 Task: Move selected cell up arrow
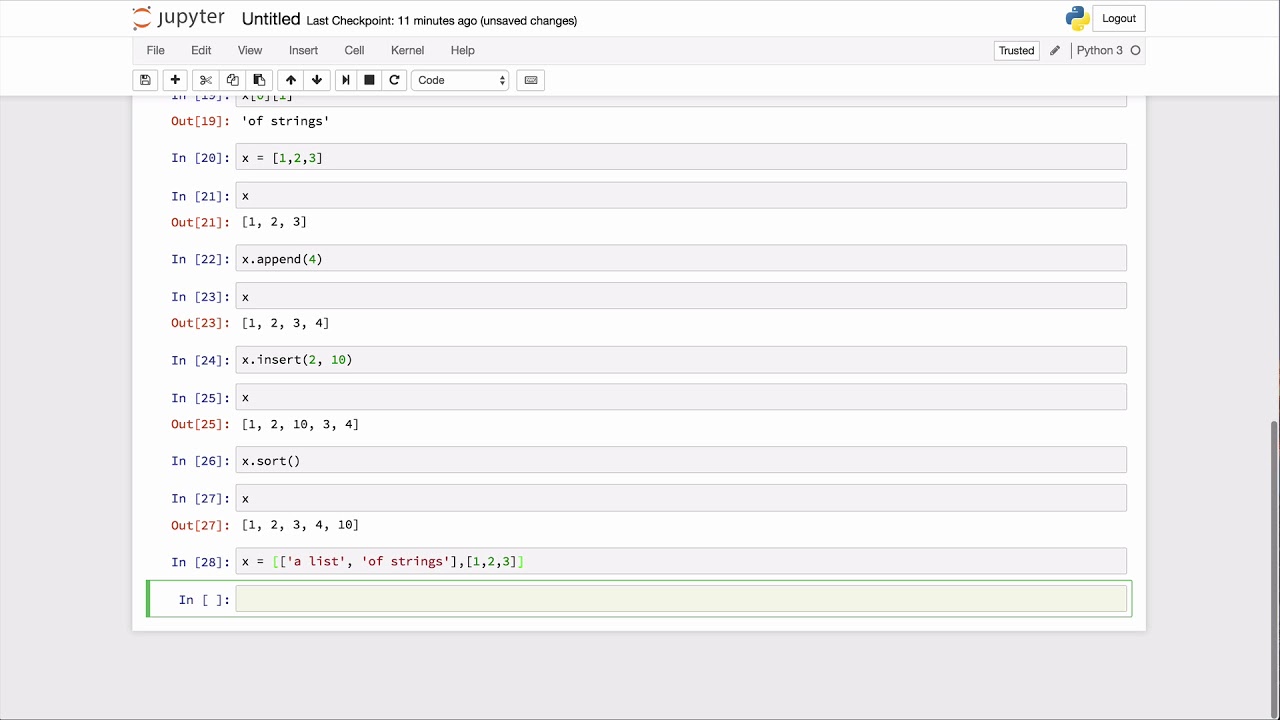(x=291, y=80)
